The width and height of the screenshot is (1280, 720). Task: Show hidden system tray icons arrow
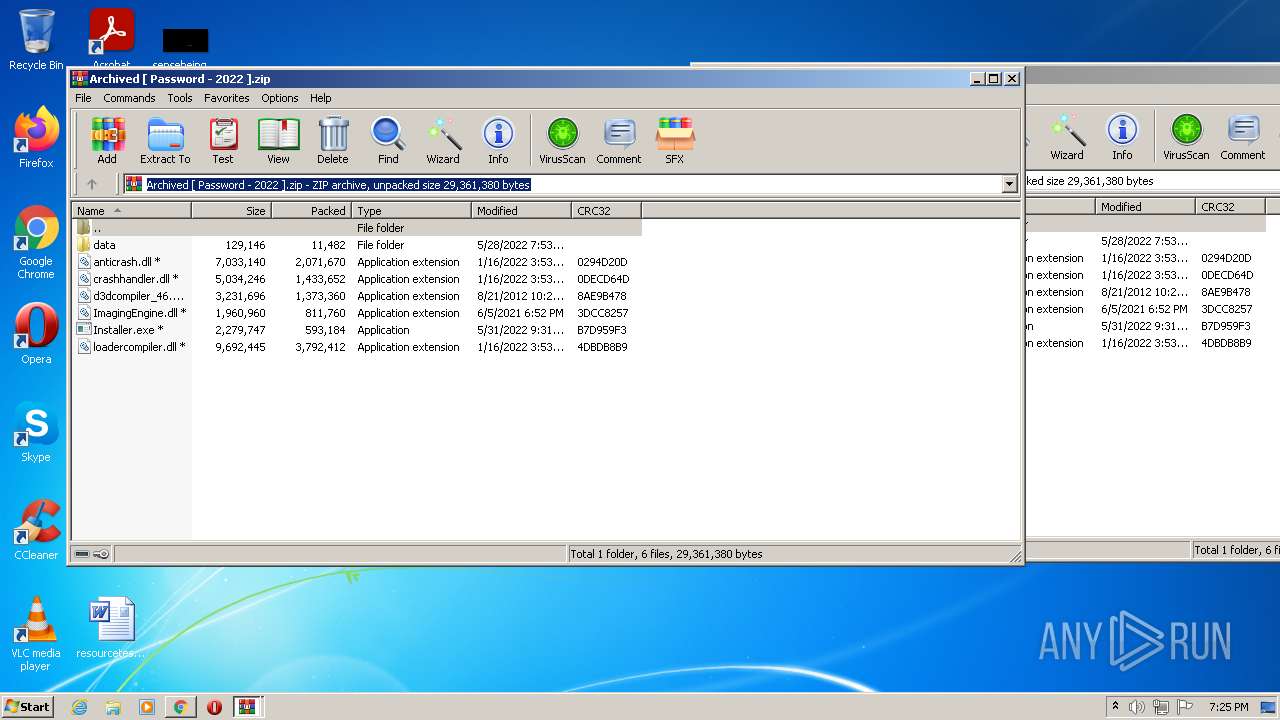(x=1115, y=707)
